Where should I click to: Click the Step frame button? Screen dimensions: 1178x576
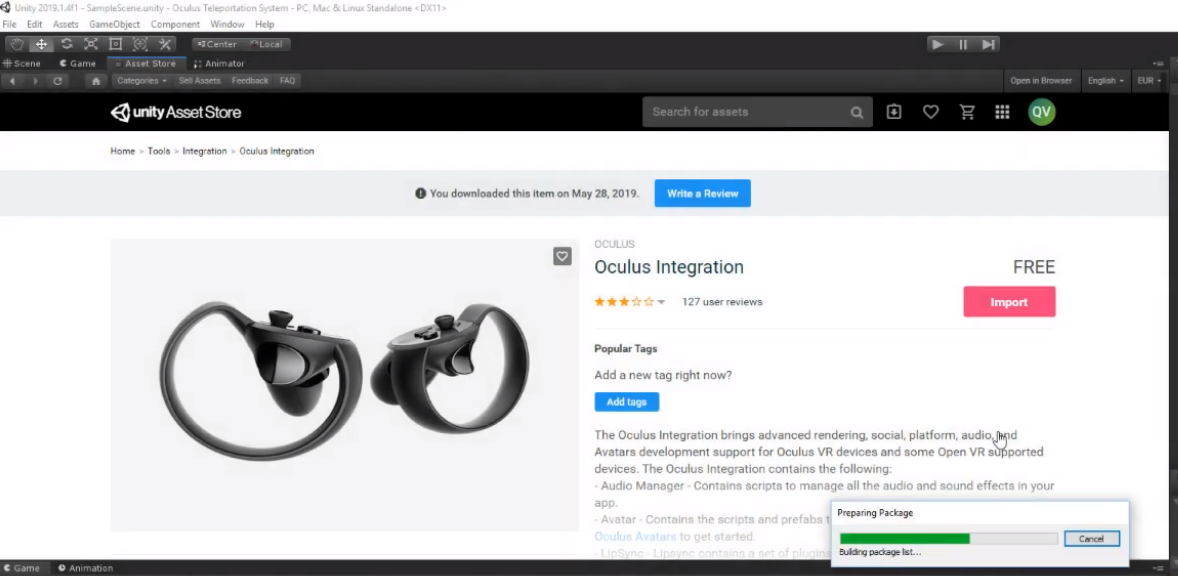point(989,44)
